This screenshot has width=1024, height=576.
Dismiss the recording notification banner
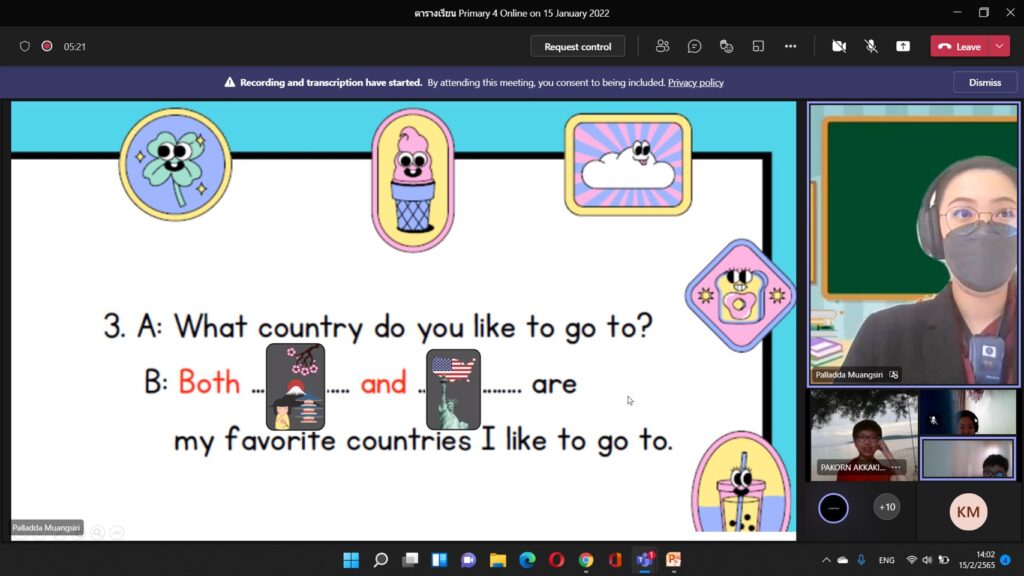coord(984,83)
